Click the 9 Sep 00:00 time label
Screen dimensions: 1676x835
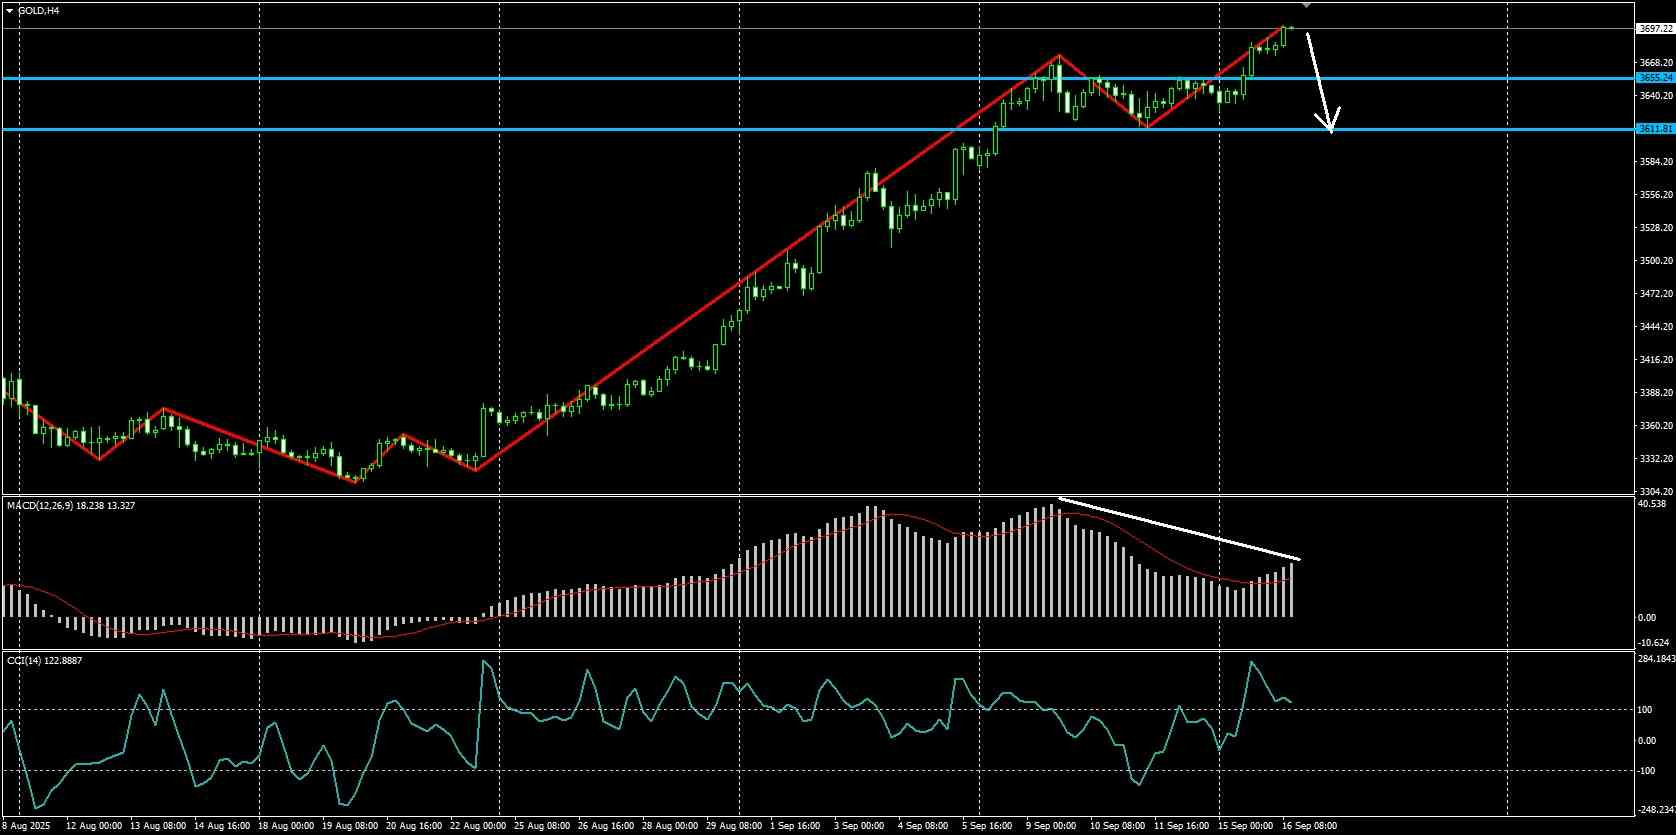[x=1051, y=827]
